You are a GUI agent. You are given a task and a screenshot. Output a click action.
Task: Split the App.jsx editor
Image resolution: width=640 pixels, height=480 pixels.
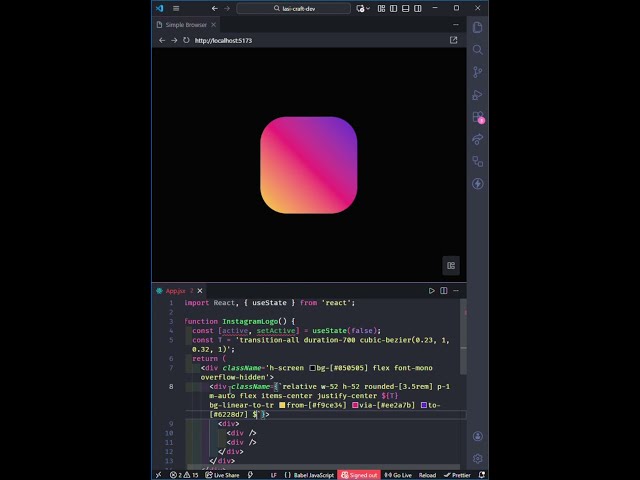[x=444, y=291]
